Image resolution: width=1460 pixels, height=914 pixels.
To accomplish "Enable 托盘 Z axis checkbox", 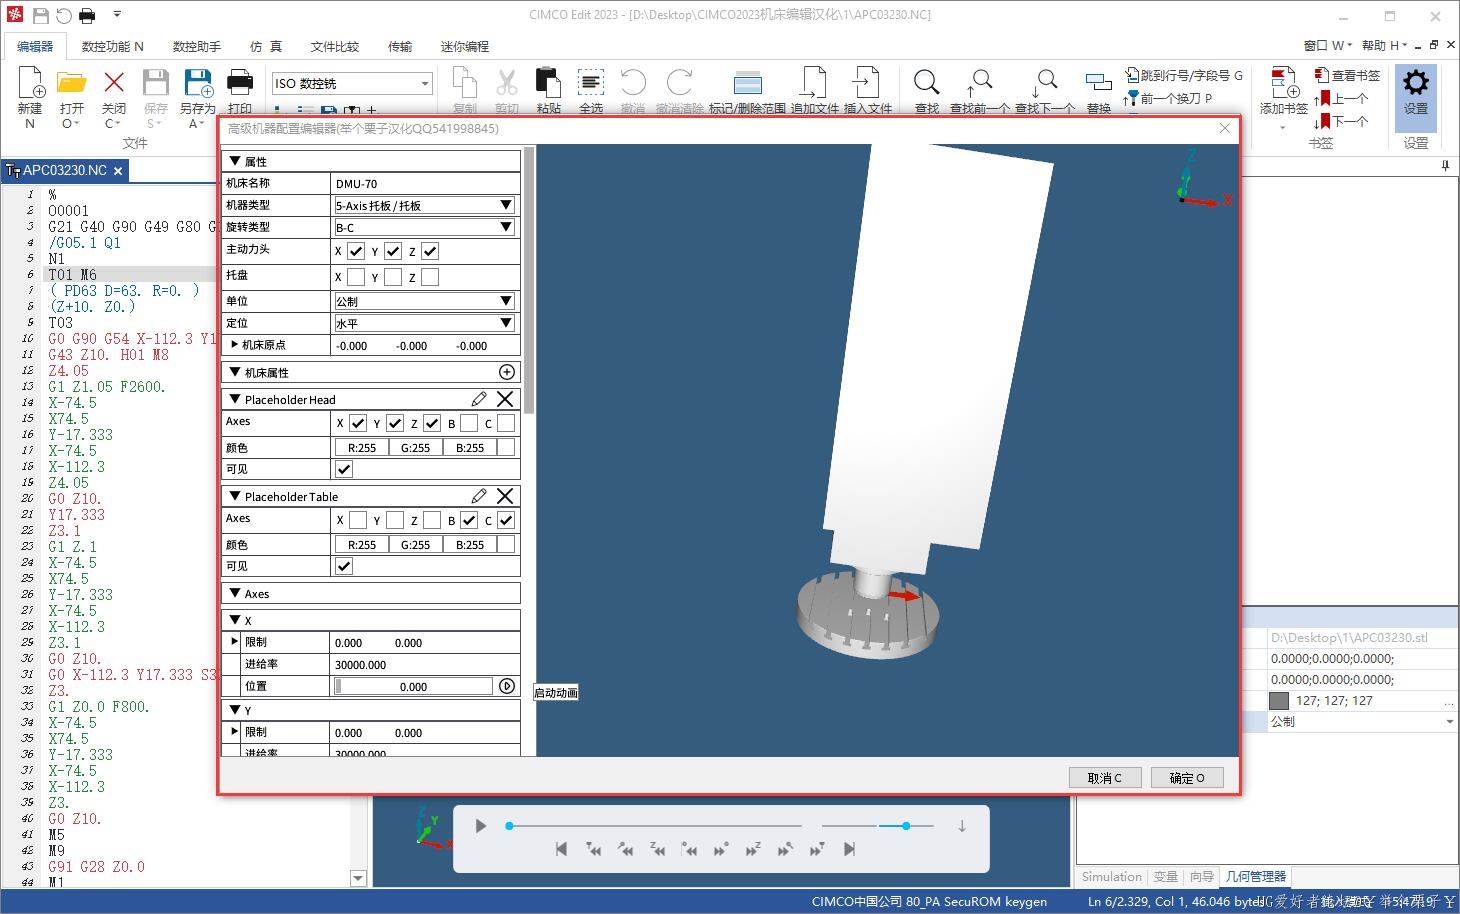I will (431, 277).
